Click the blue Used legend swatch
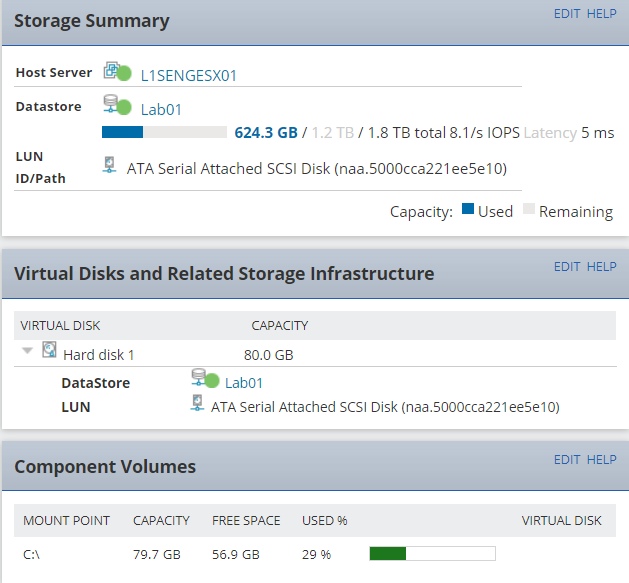The image size is (629, 583). click(467, 211)
